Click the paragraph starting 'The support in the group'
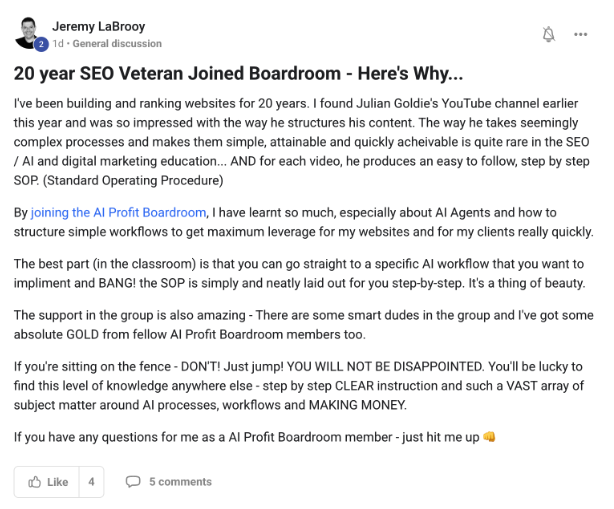 (300, 324)
